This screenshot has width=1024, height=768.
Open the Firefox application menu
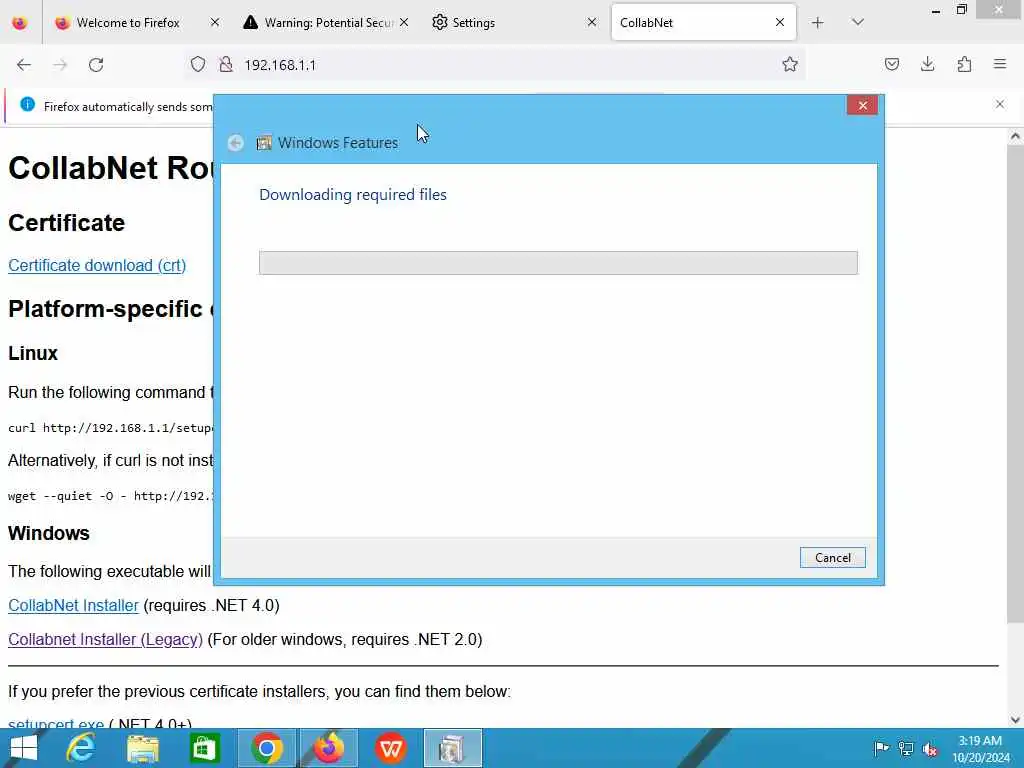click(1000, 64)
